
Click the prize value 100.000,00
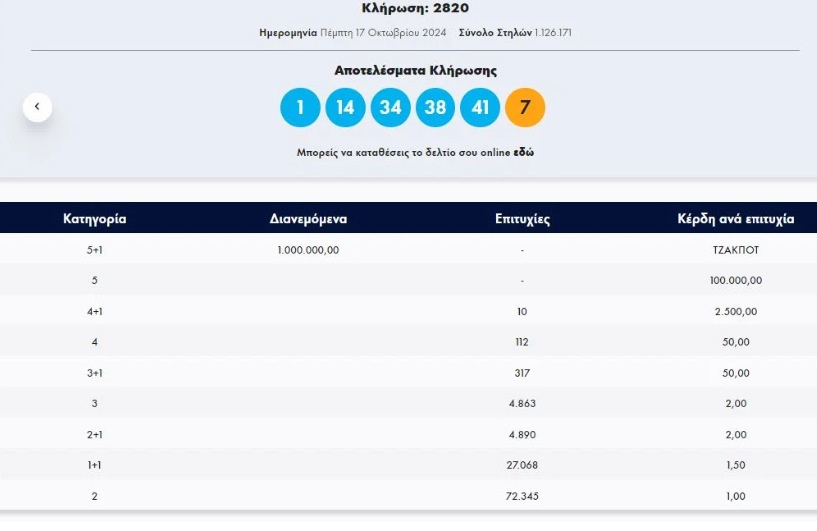(736, 280)
